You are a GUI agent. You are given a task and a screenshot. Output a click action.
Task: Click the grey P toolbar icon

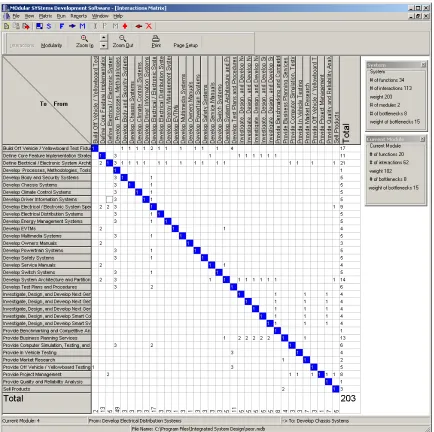(x=104, y=26)
